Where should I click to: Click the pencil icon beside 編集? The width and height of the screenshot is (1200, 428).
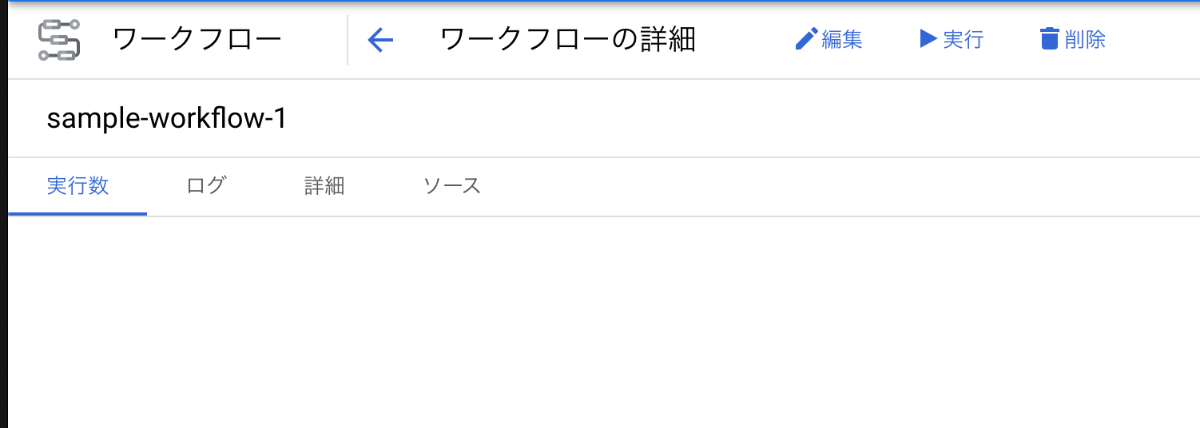click(806, 39)
